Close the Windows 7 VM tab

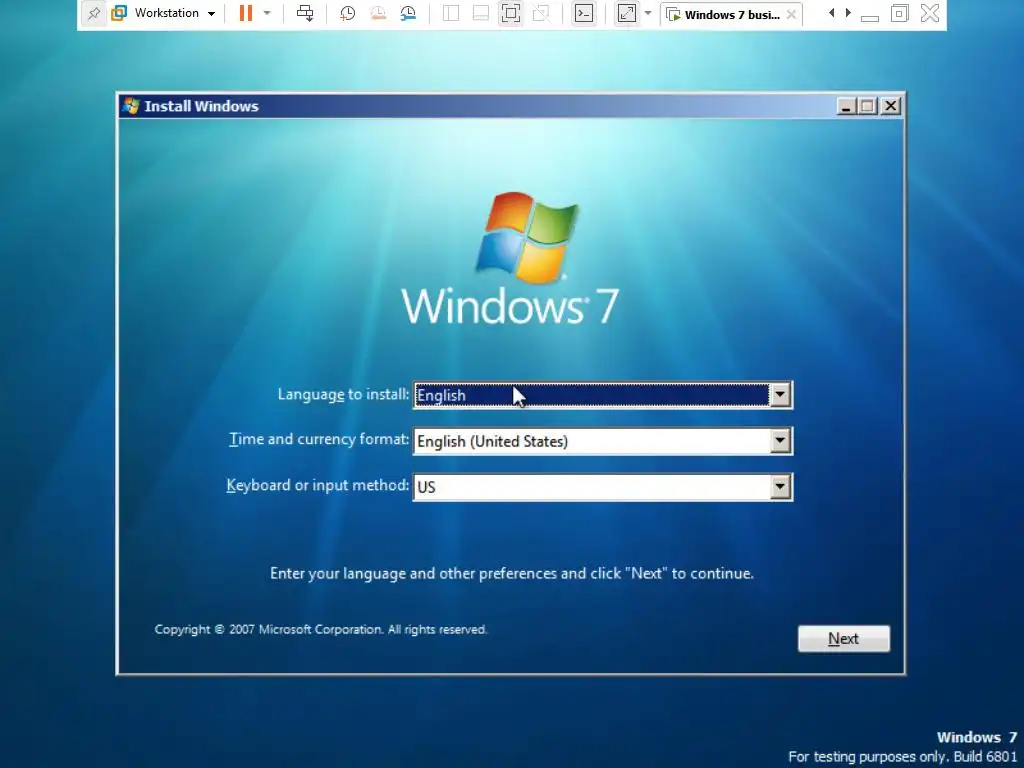[x=791, y=14]
